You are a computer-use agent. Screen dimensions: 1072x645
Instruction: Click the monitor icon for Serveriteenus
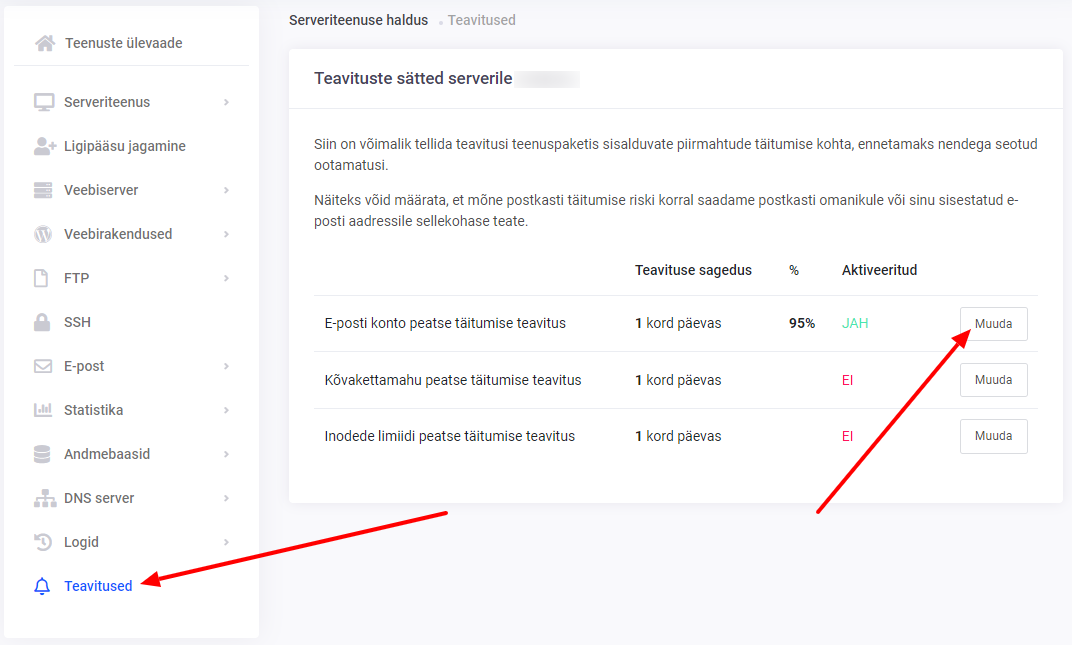point(43,102)
